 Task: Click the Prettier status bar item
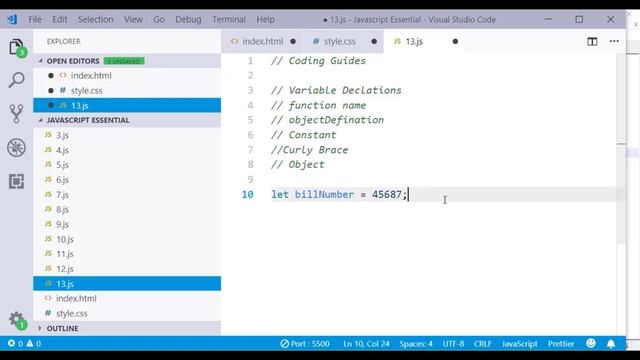pyautogui.click(x=561, y=344)
